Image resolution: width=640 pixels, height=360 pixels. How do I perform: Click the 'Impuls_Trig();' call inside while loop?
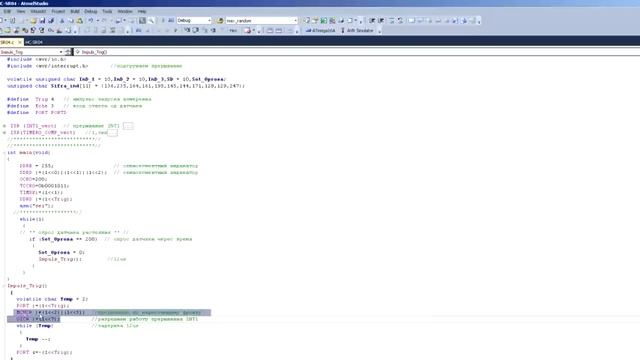(x=60, y=259)
